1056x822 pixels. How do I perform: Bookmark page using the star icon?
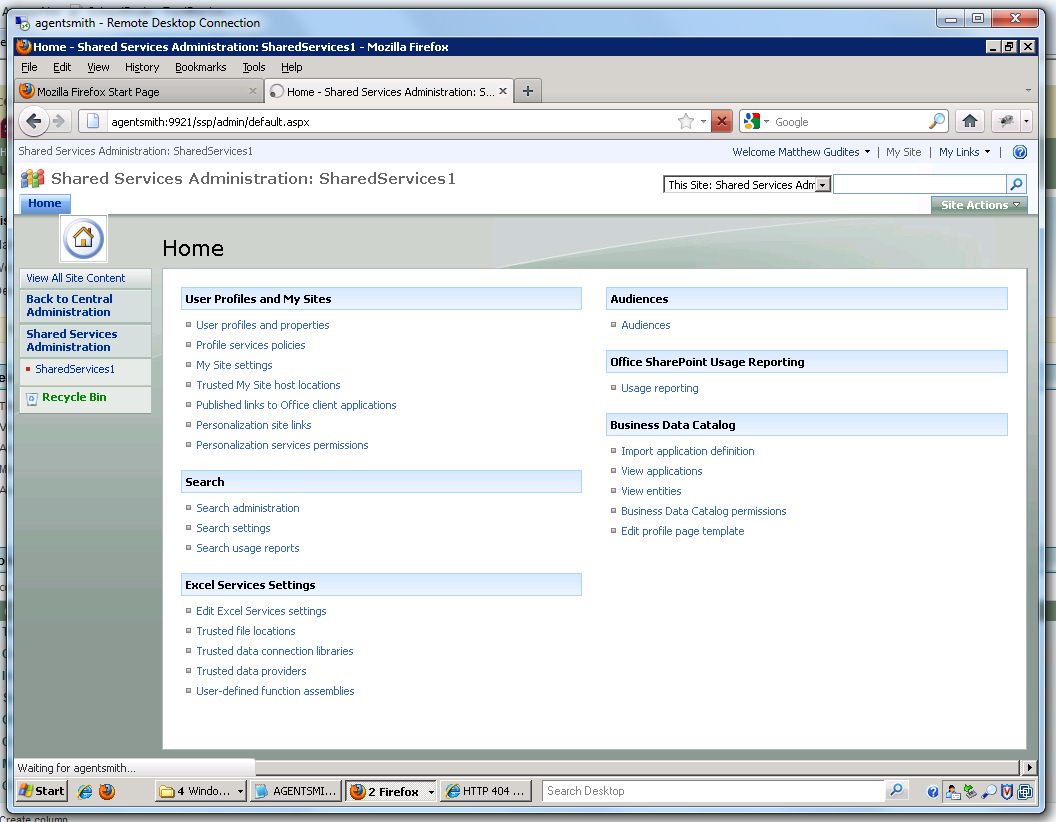pos(685,121)
